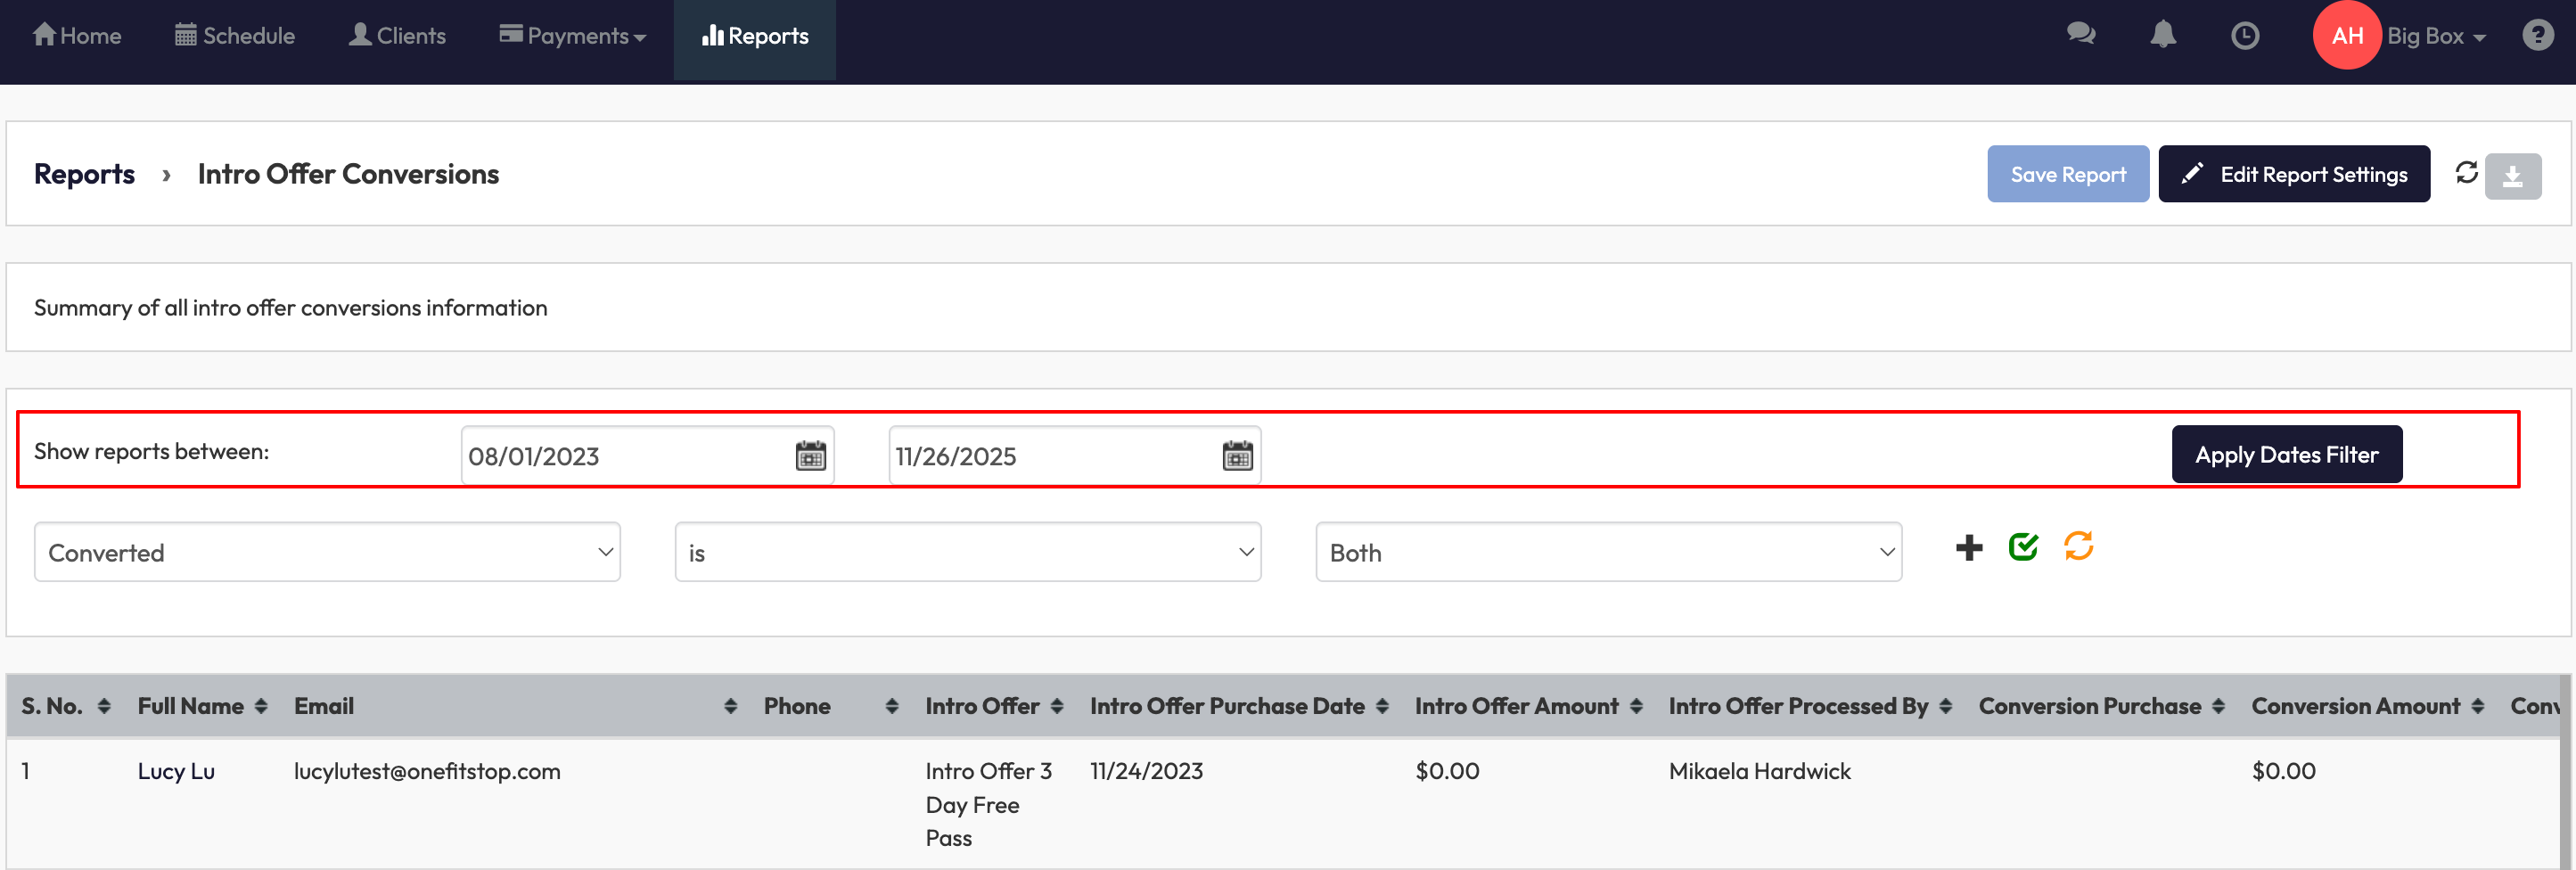Reset filters using orange refresh icon

click(x=2078, y=547)
